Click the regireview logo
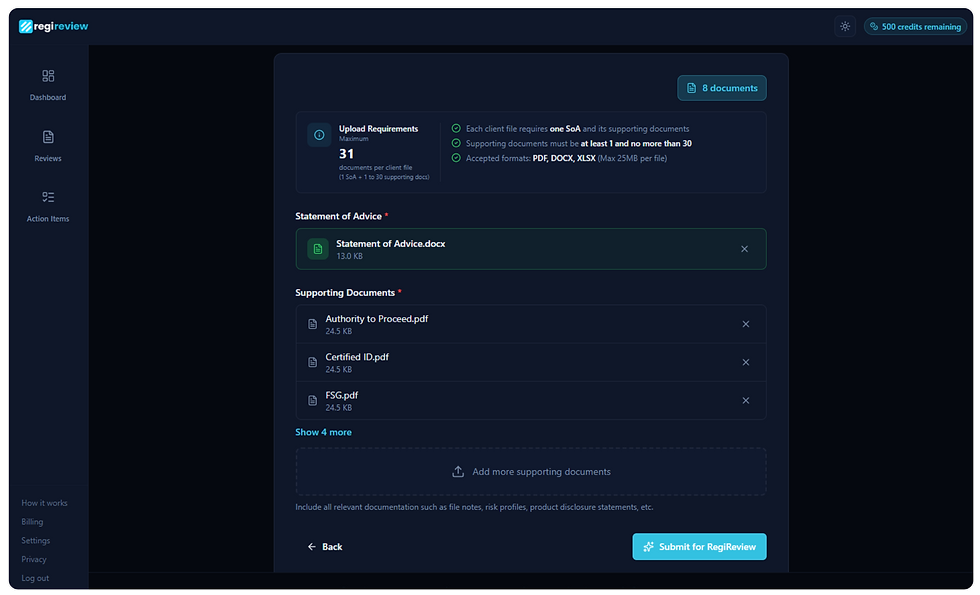Viewport: 980px width, 595px height. [x=54, y=26]
